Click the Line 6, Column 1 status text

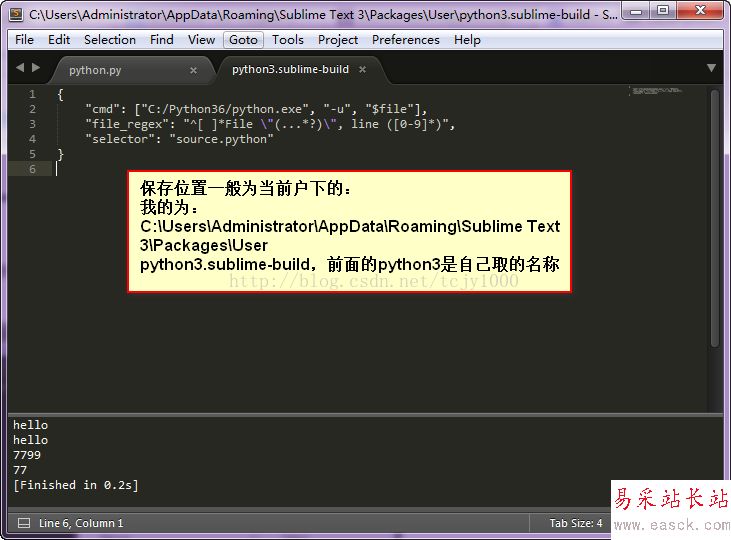point(81,523)
